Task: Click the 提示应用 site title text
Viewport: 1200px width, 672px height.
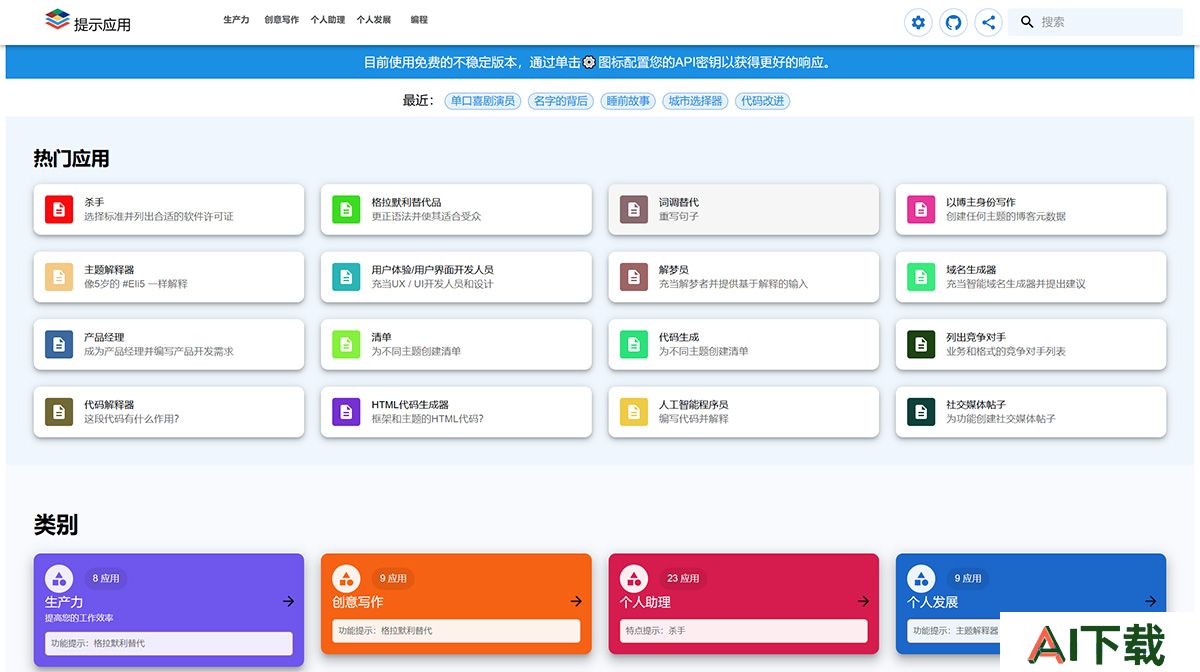Action: tap(102, 24)
